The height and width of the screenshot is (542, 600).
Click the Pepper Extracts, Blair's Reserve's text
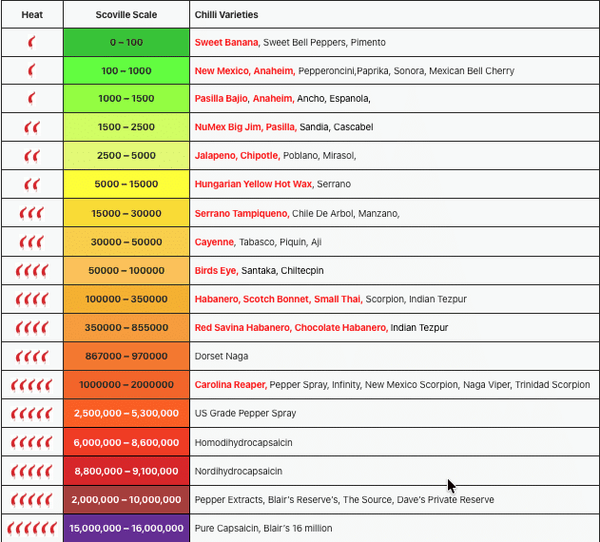(x=267, y=500)
